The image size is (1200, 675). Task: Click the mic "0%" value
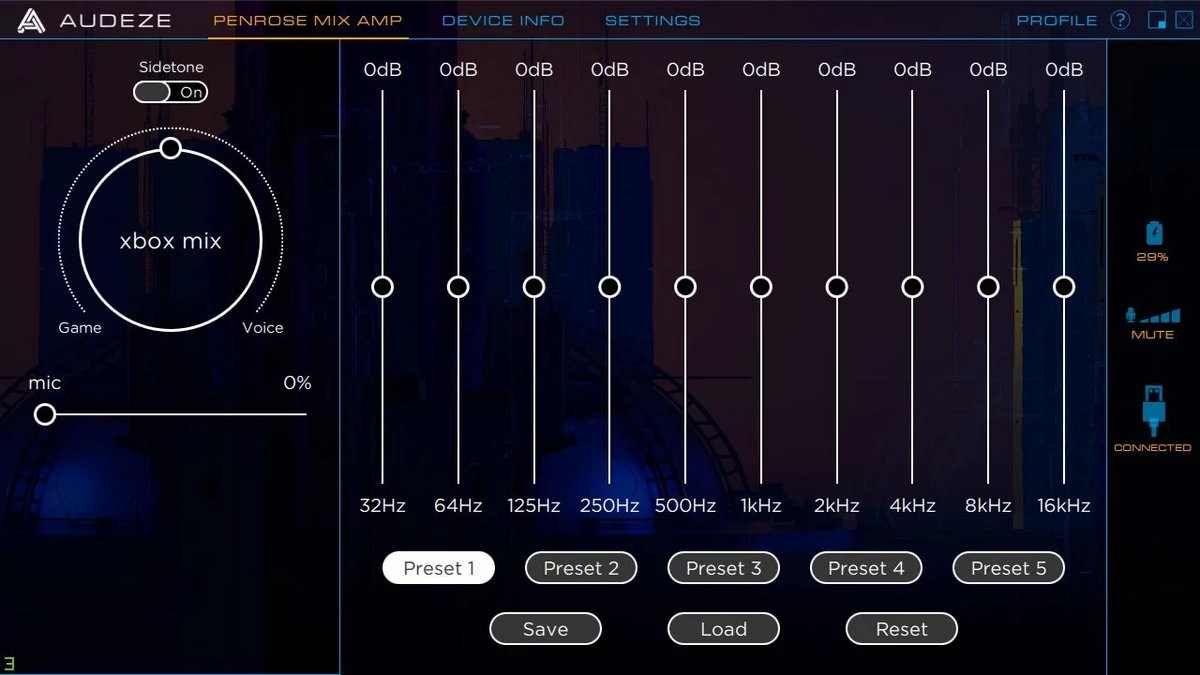(x=297, y=383)
